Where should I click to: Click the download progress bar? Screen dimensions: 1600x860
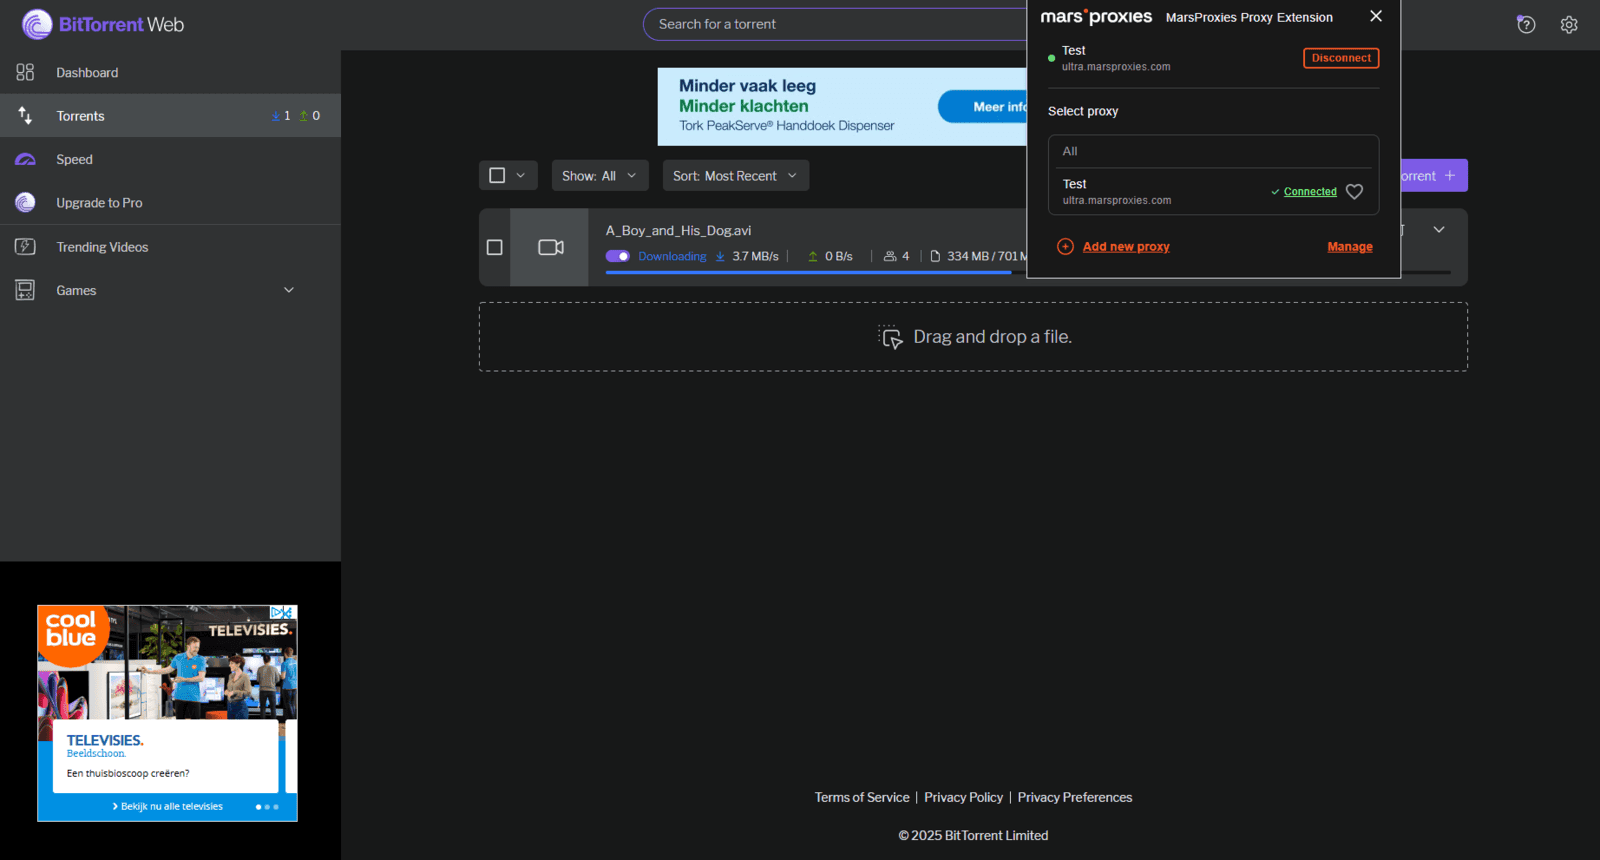point(815,272)
